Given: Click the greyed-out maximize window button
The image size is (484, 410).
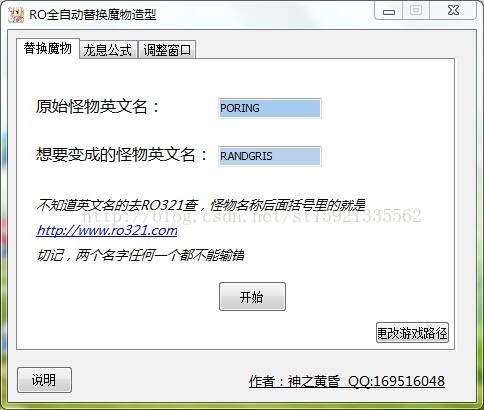Looking at the screenshot, I should tap(416, 11).
